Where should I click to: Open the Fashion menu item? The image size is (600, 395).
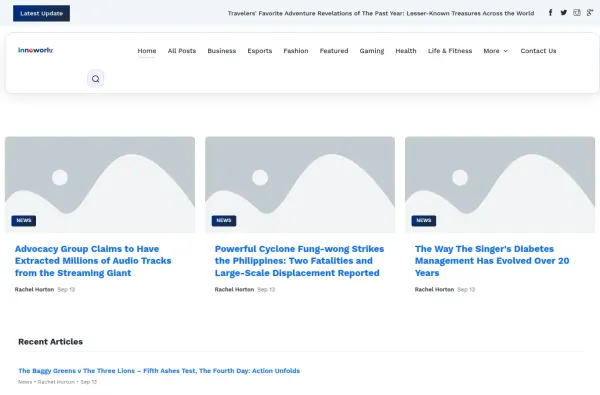296,51
